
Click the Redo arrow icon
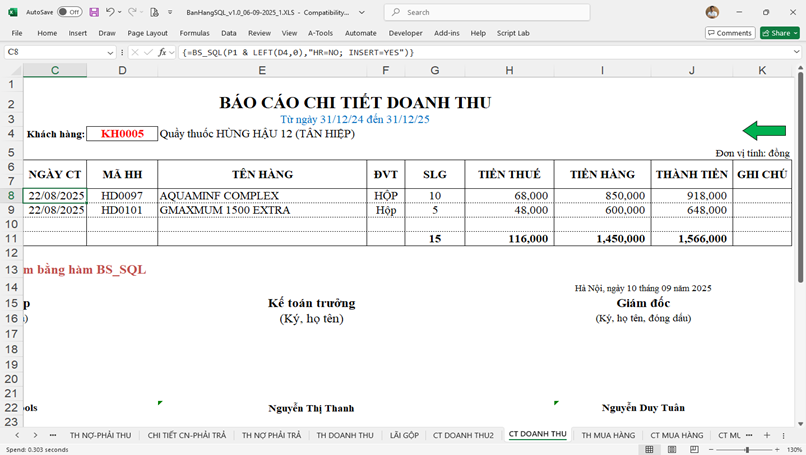[x=132, y=12]
